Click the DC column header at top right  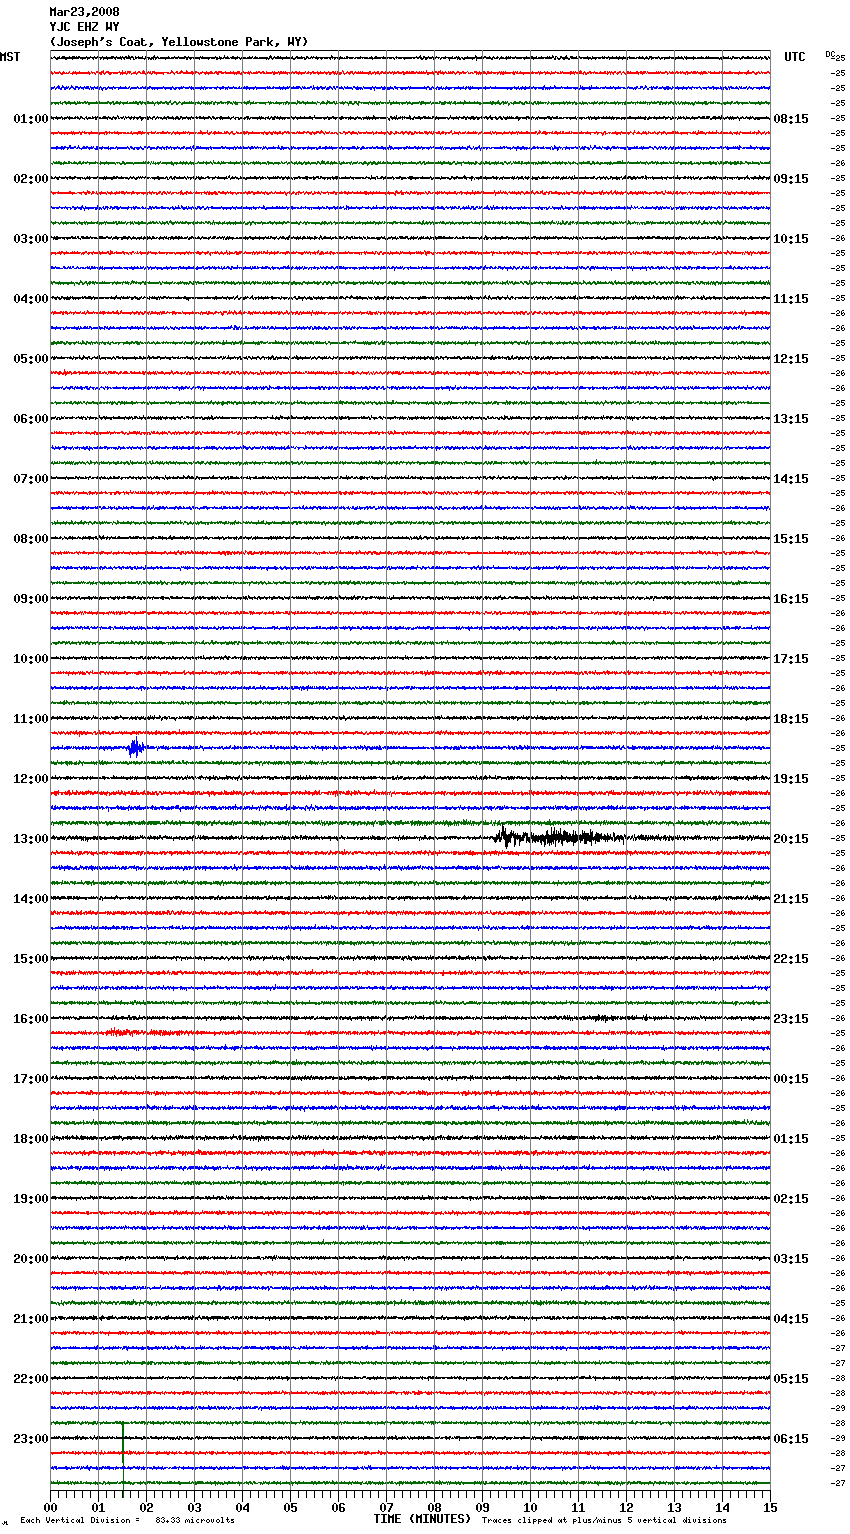pyautogui.click(x=830, y=54)
